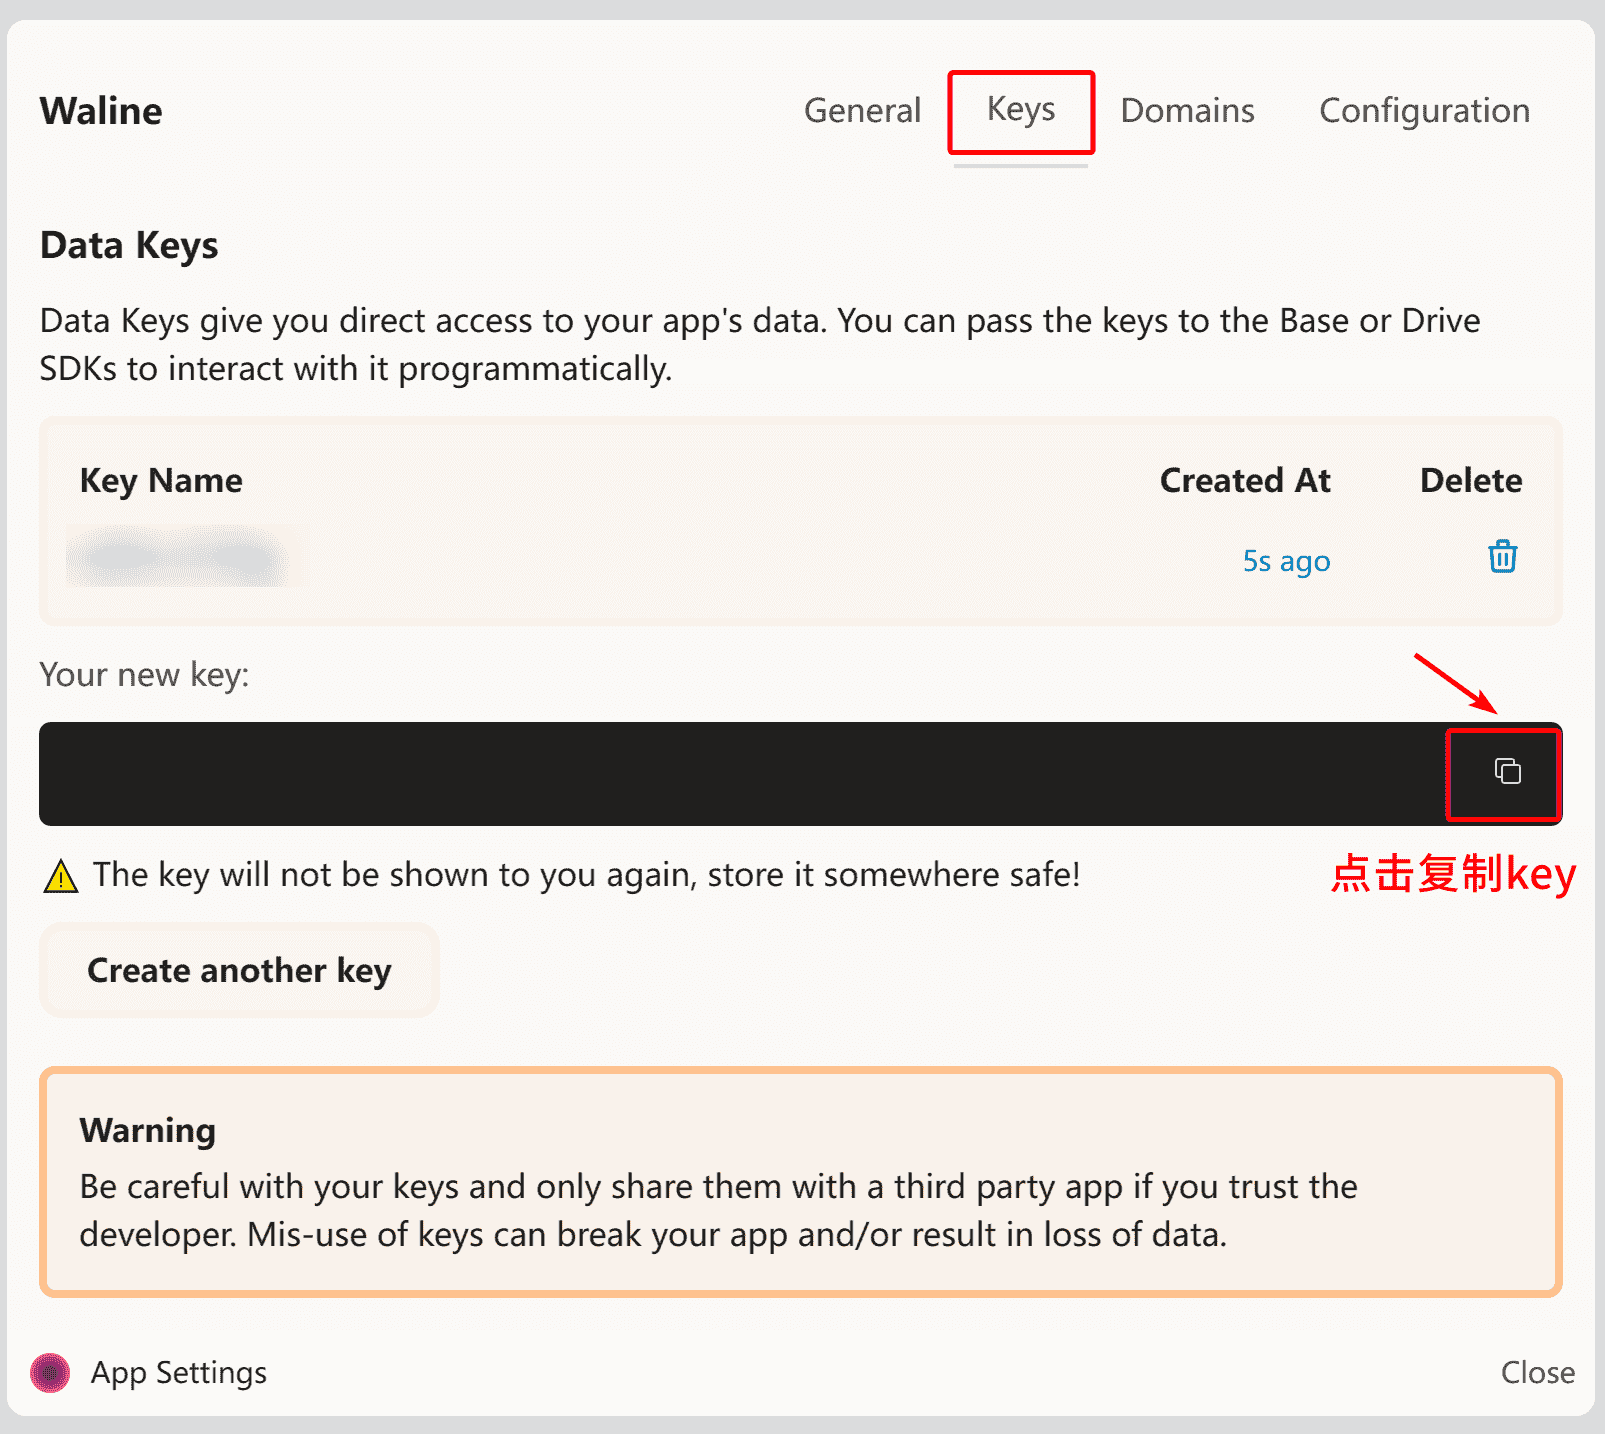Viewport: 1605px width, 1434px height.
Task: Click the Created At column header
Action: click(1245, 481)
